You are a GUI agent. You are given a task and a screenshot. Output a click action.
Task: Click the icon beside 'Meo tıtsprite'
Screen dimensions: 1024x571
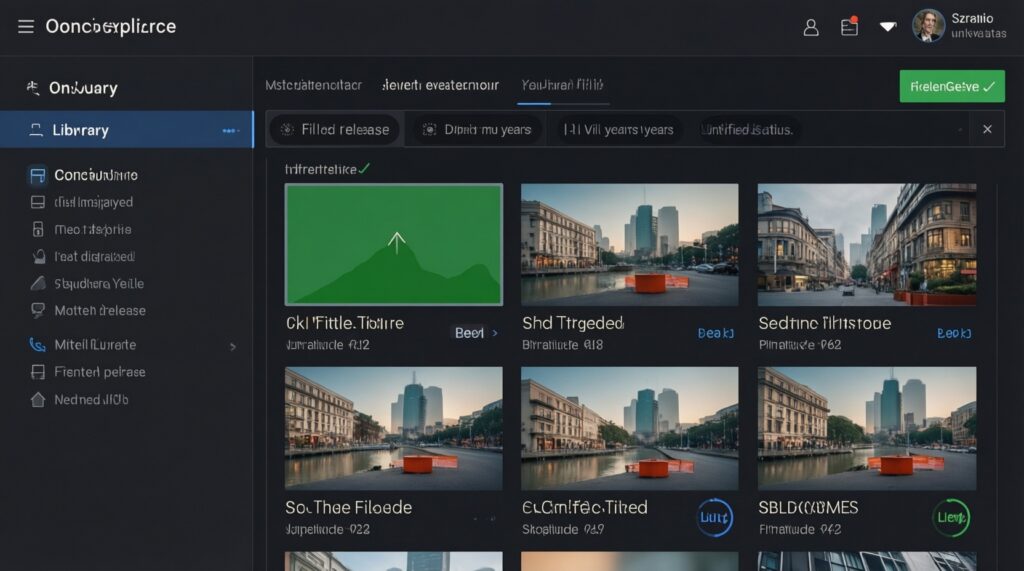(38, 229)
